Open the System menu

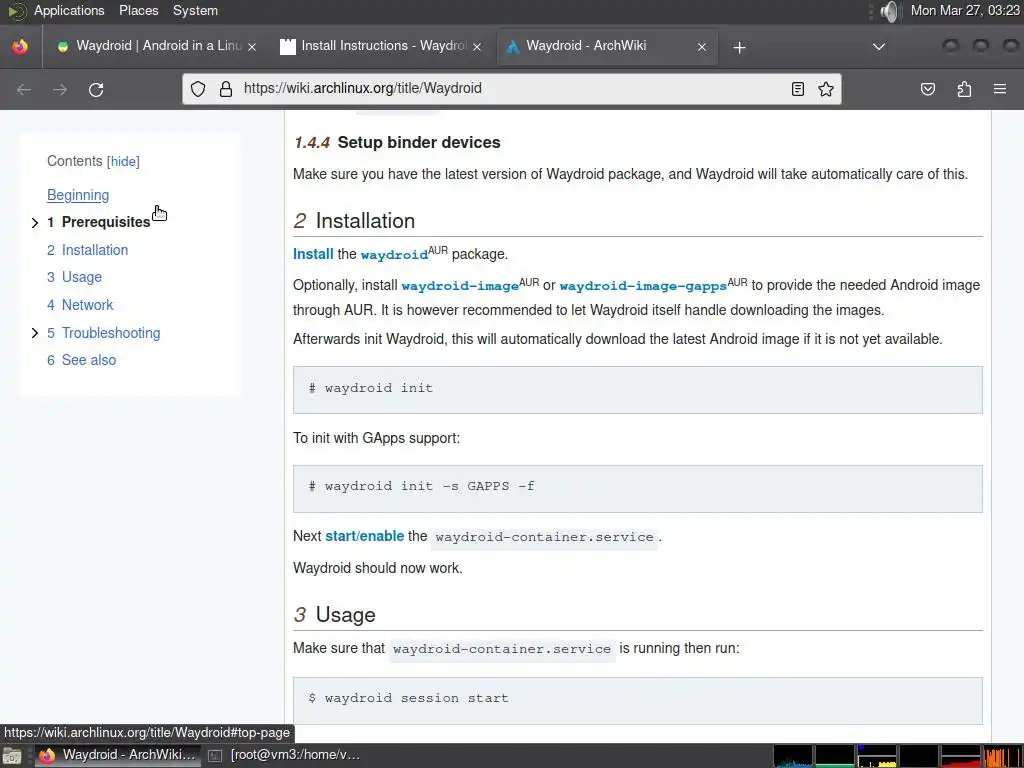click(195, 10)
